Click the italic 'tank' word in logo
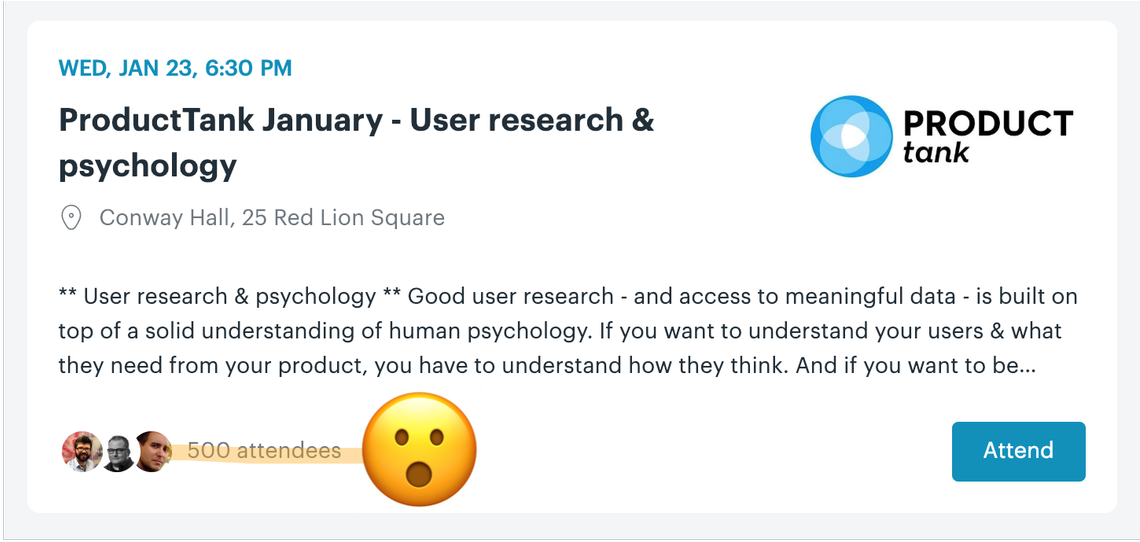This screenshot has height=542, width=1140. click(936, 152)
